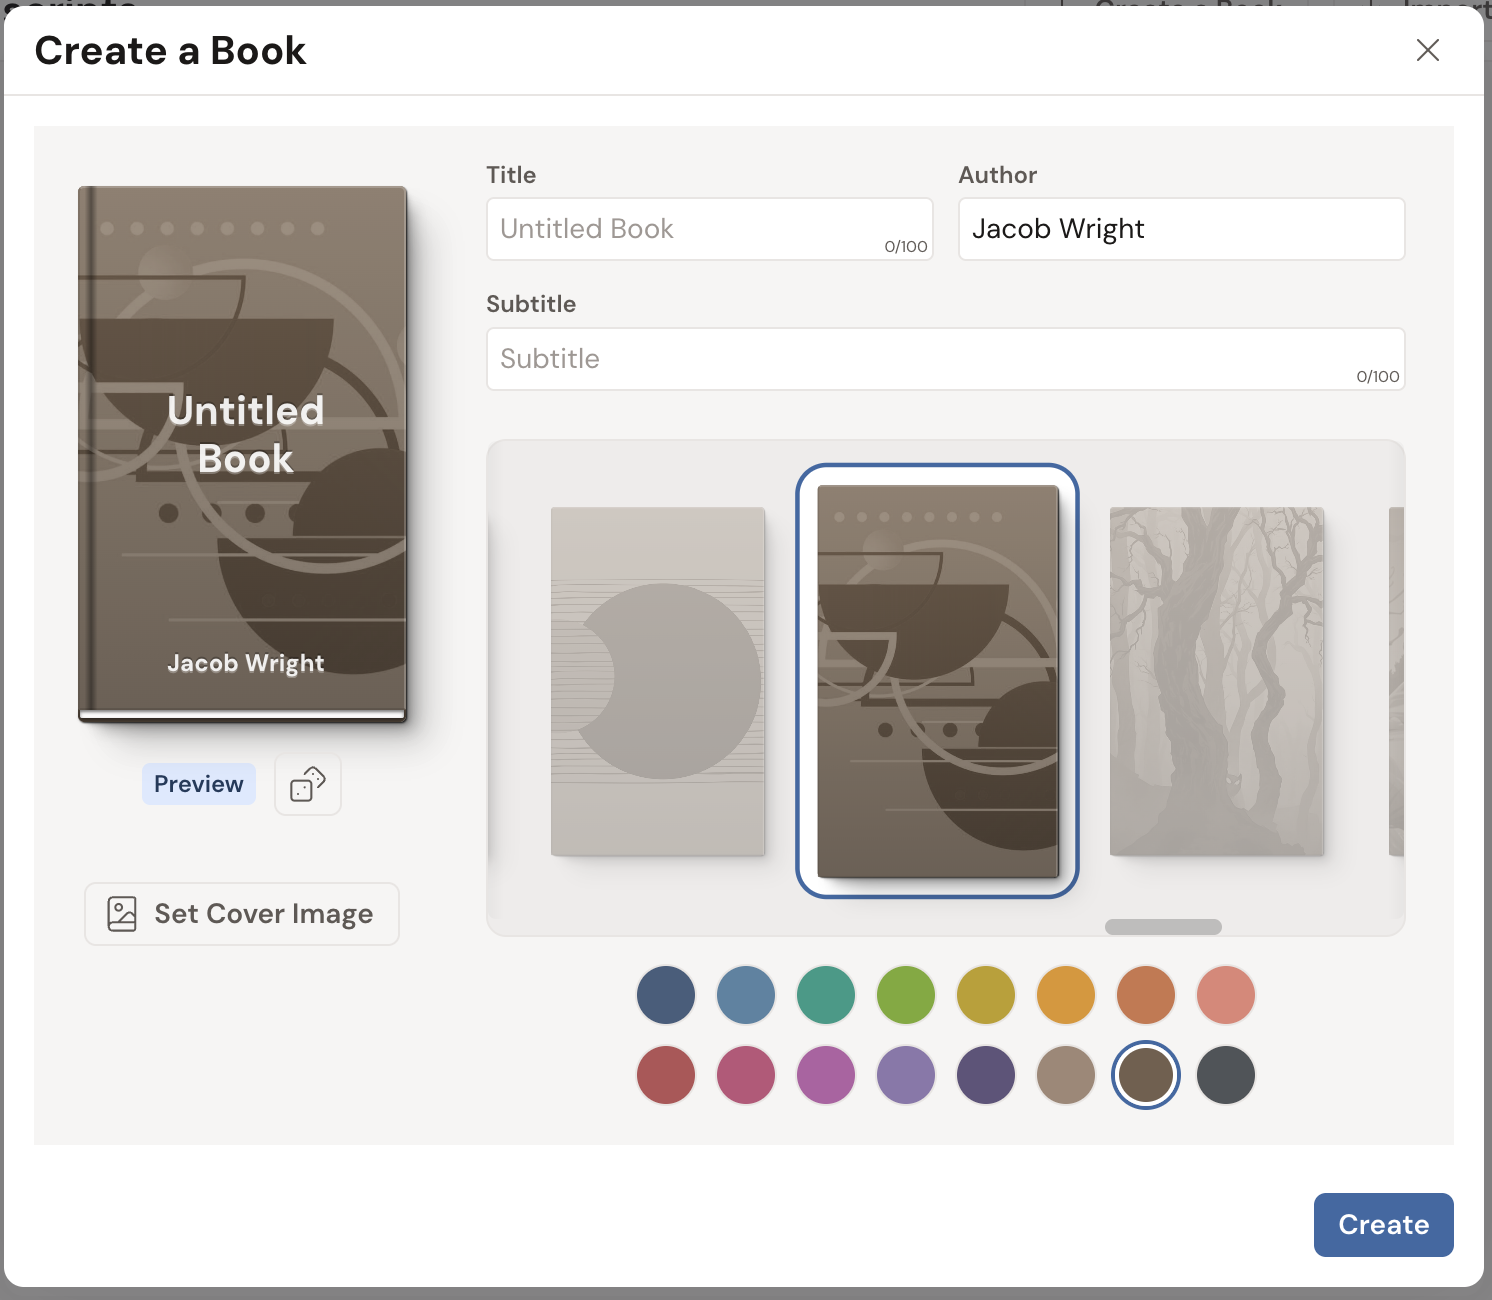This screenshot has width=1492, height=1300.
Task: Close the Create a Book dialog
Action: (x=1428, y=50)
